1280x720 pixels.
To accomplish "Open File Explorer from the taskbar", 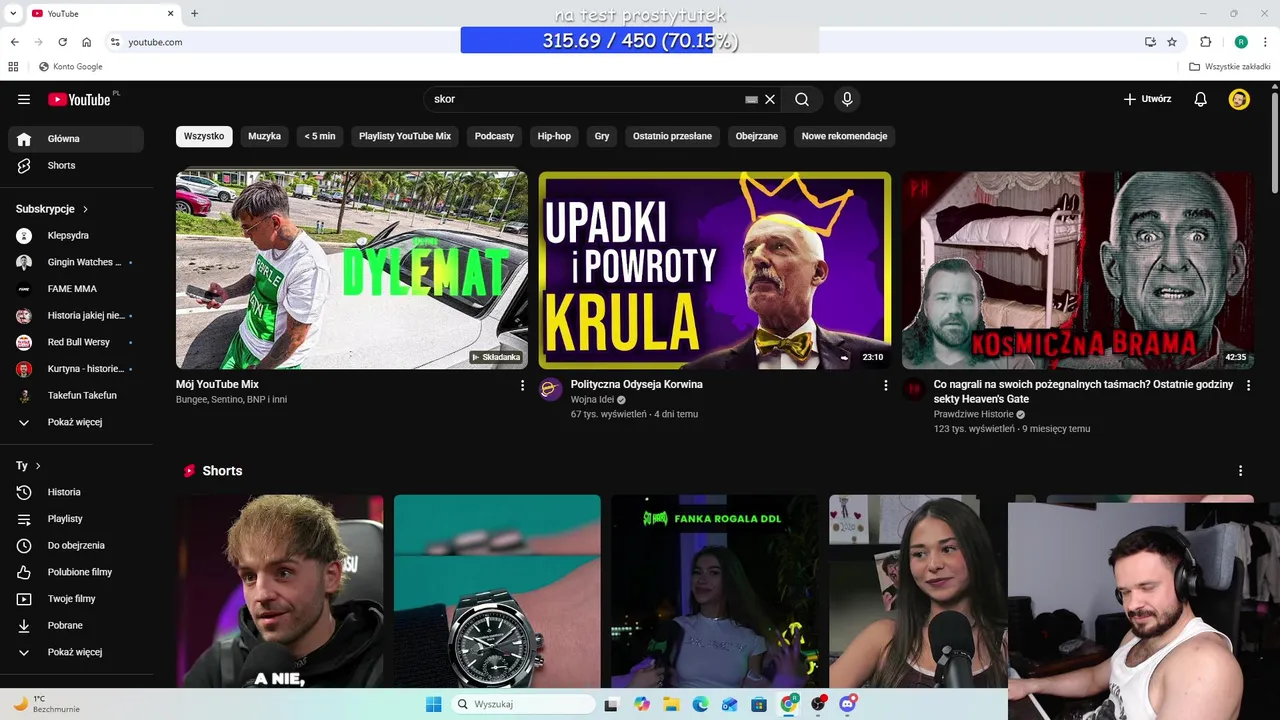I will (671, 704).
